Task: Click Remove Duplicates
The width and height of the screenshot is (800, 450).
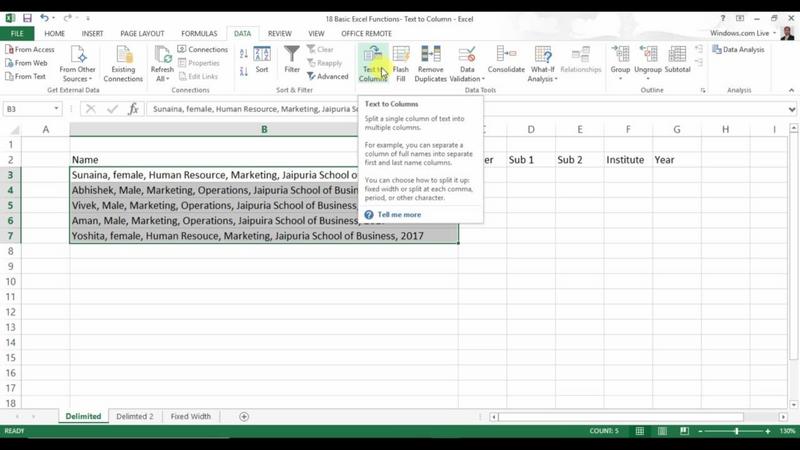Action: [x=430, y=64]
